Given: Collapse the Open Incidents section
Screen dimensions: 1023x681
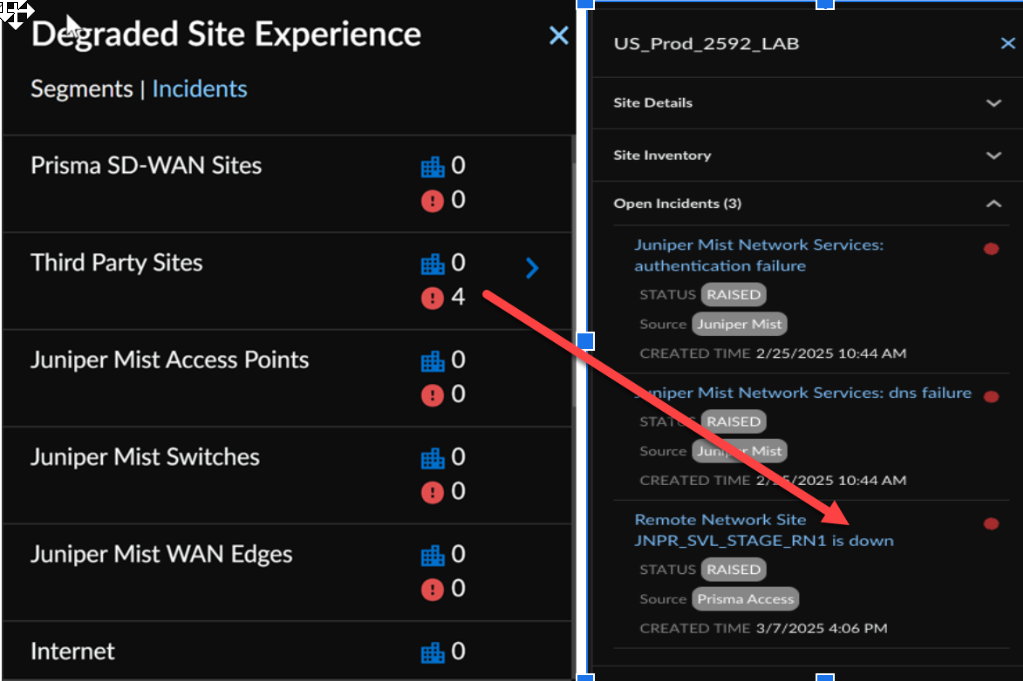Looking at the screenshot, I should pyautogui.click(x=993, y=204).
